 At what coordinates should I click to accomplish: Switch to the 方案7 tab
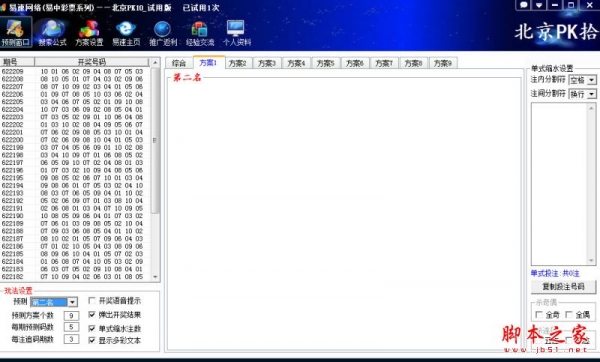tap(384, 63)
